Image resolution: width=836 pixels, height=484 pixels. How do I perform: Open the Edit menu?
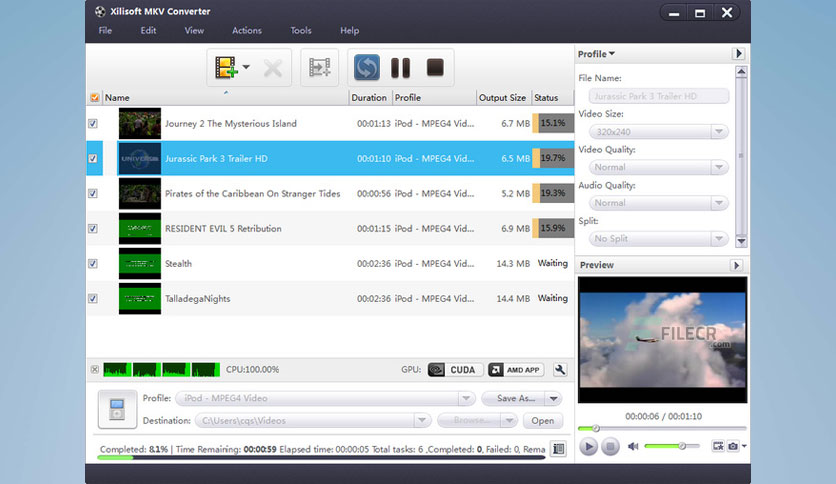click(148, 30)
